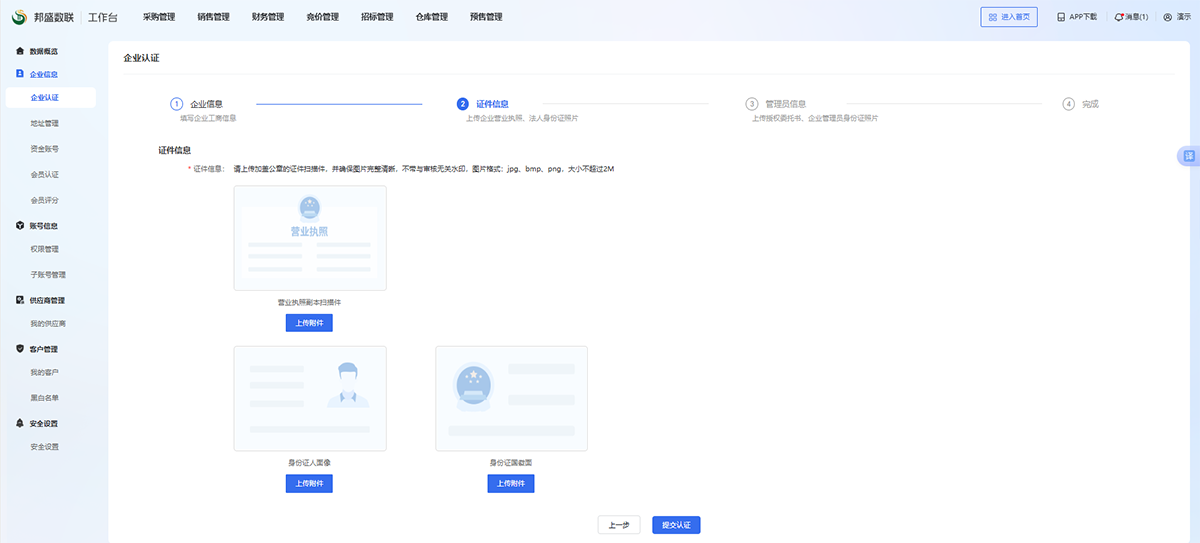Upload attachment for 身份证国徽面
The image size is (1200, 543).
pos(511,484)
